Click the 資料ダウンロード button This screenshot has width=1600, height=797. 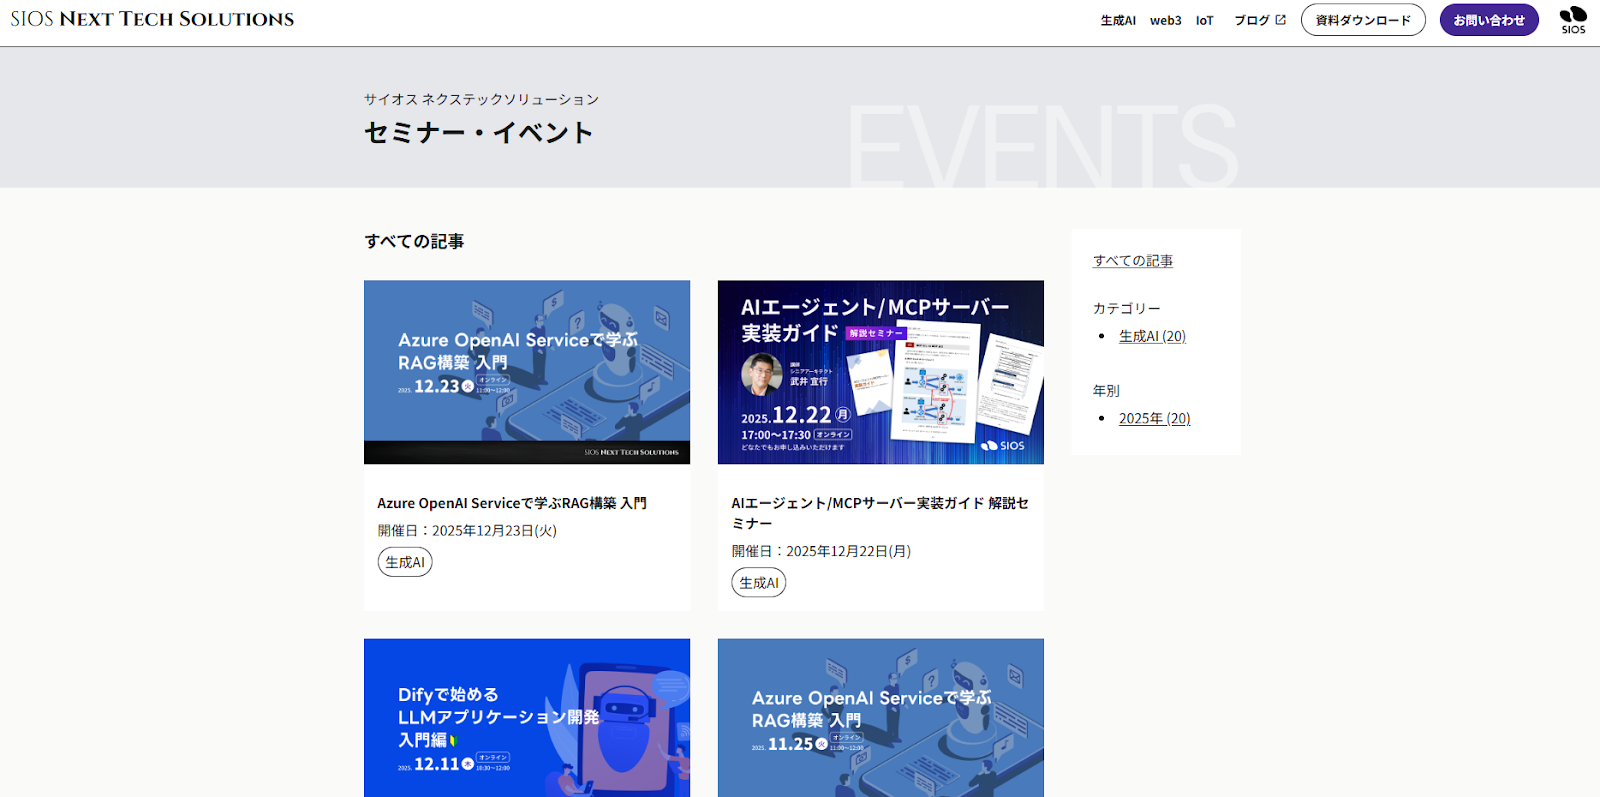(x=1363, y=20)
